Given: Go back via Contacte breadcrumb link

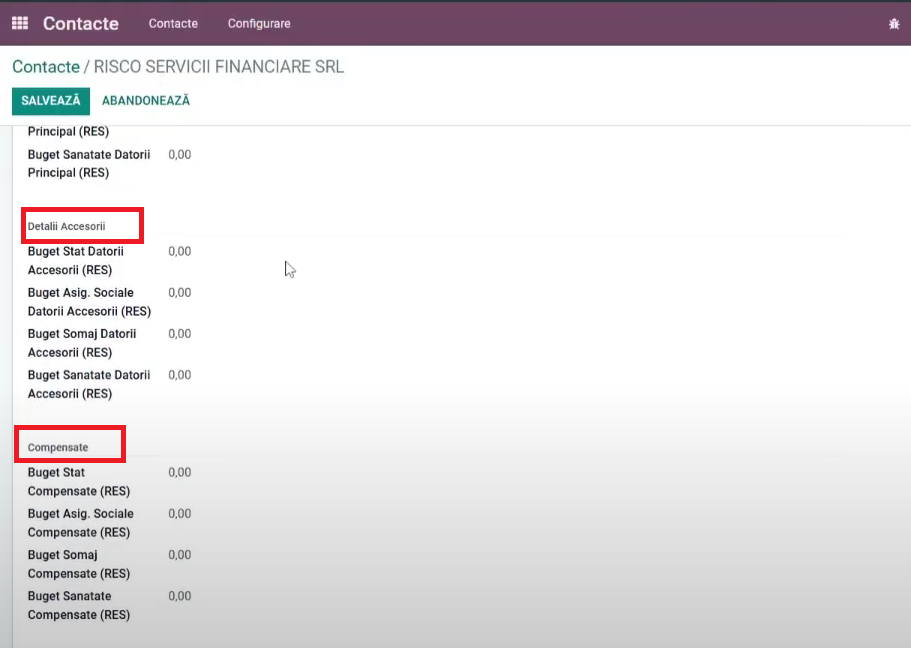Looking at the screenshot, I should coord(46,67).
